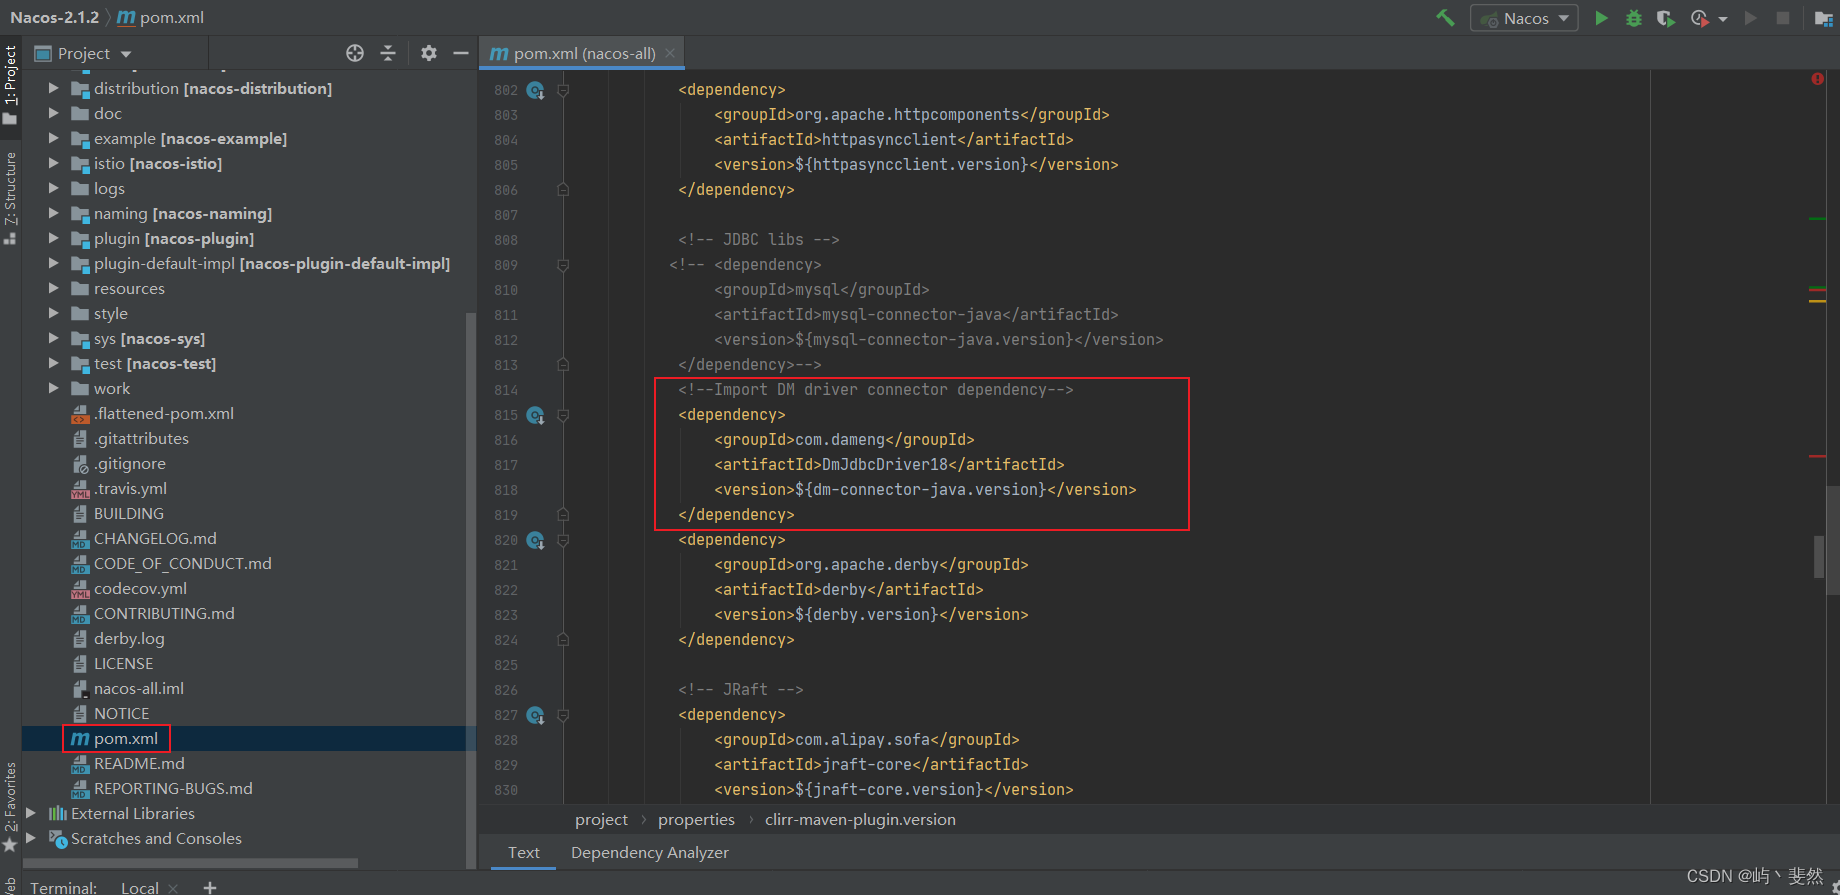The width and height of the screenshot is (1840, 895).
Task: Open nacos-all.iml file
Action: tap(128, 688)
